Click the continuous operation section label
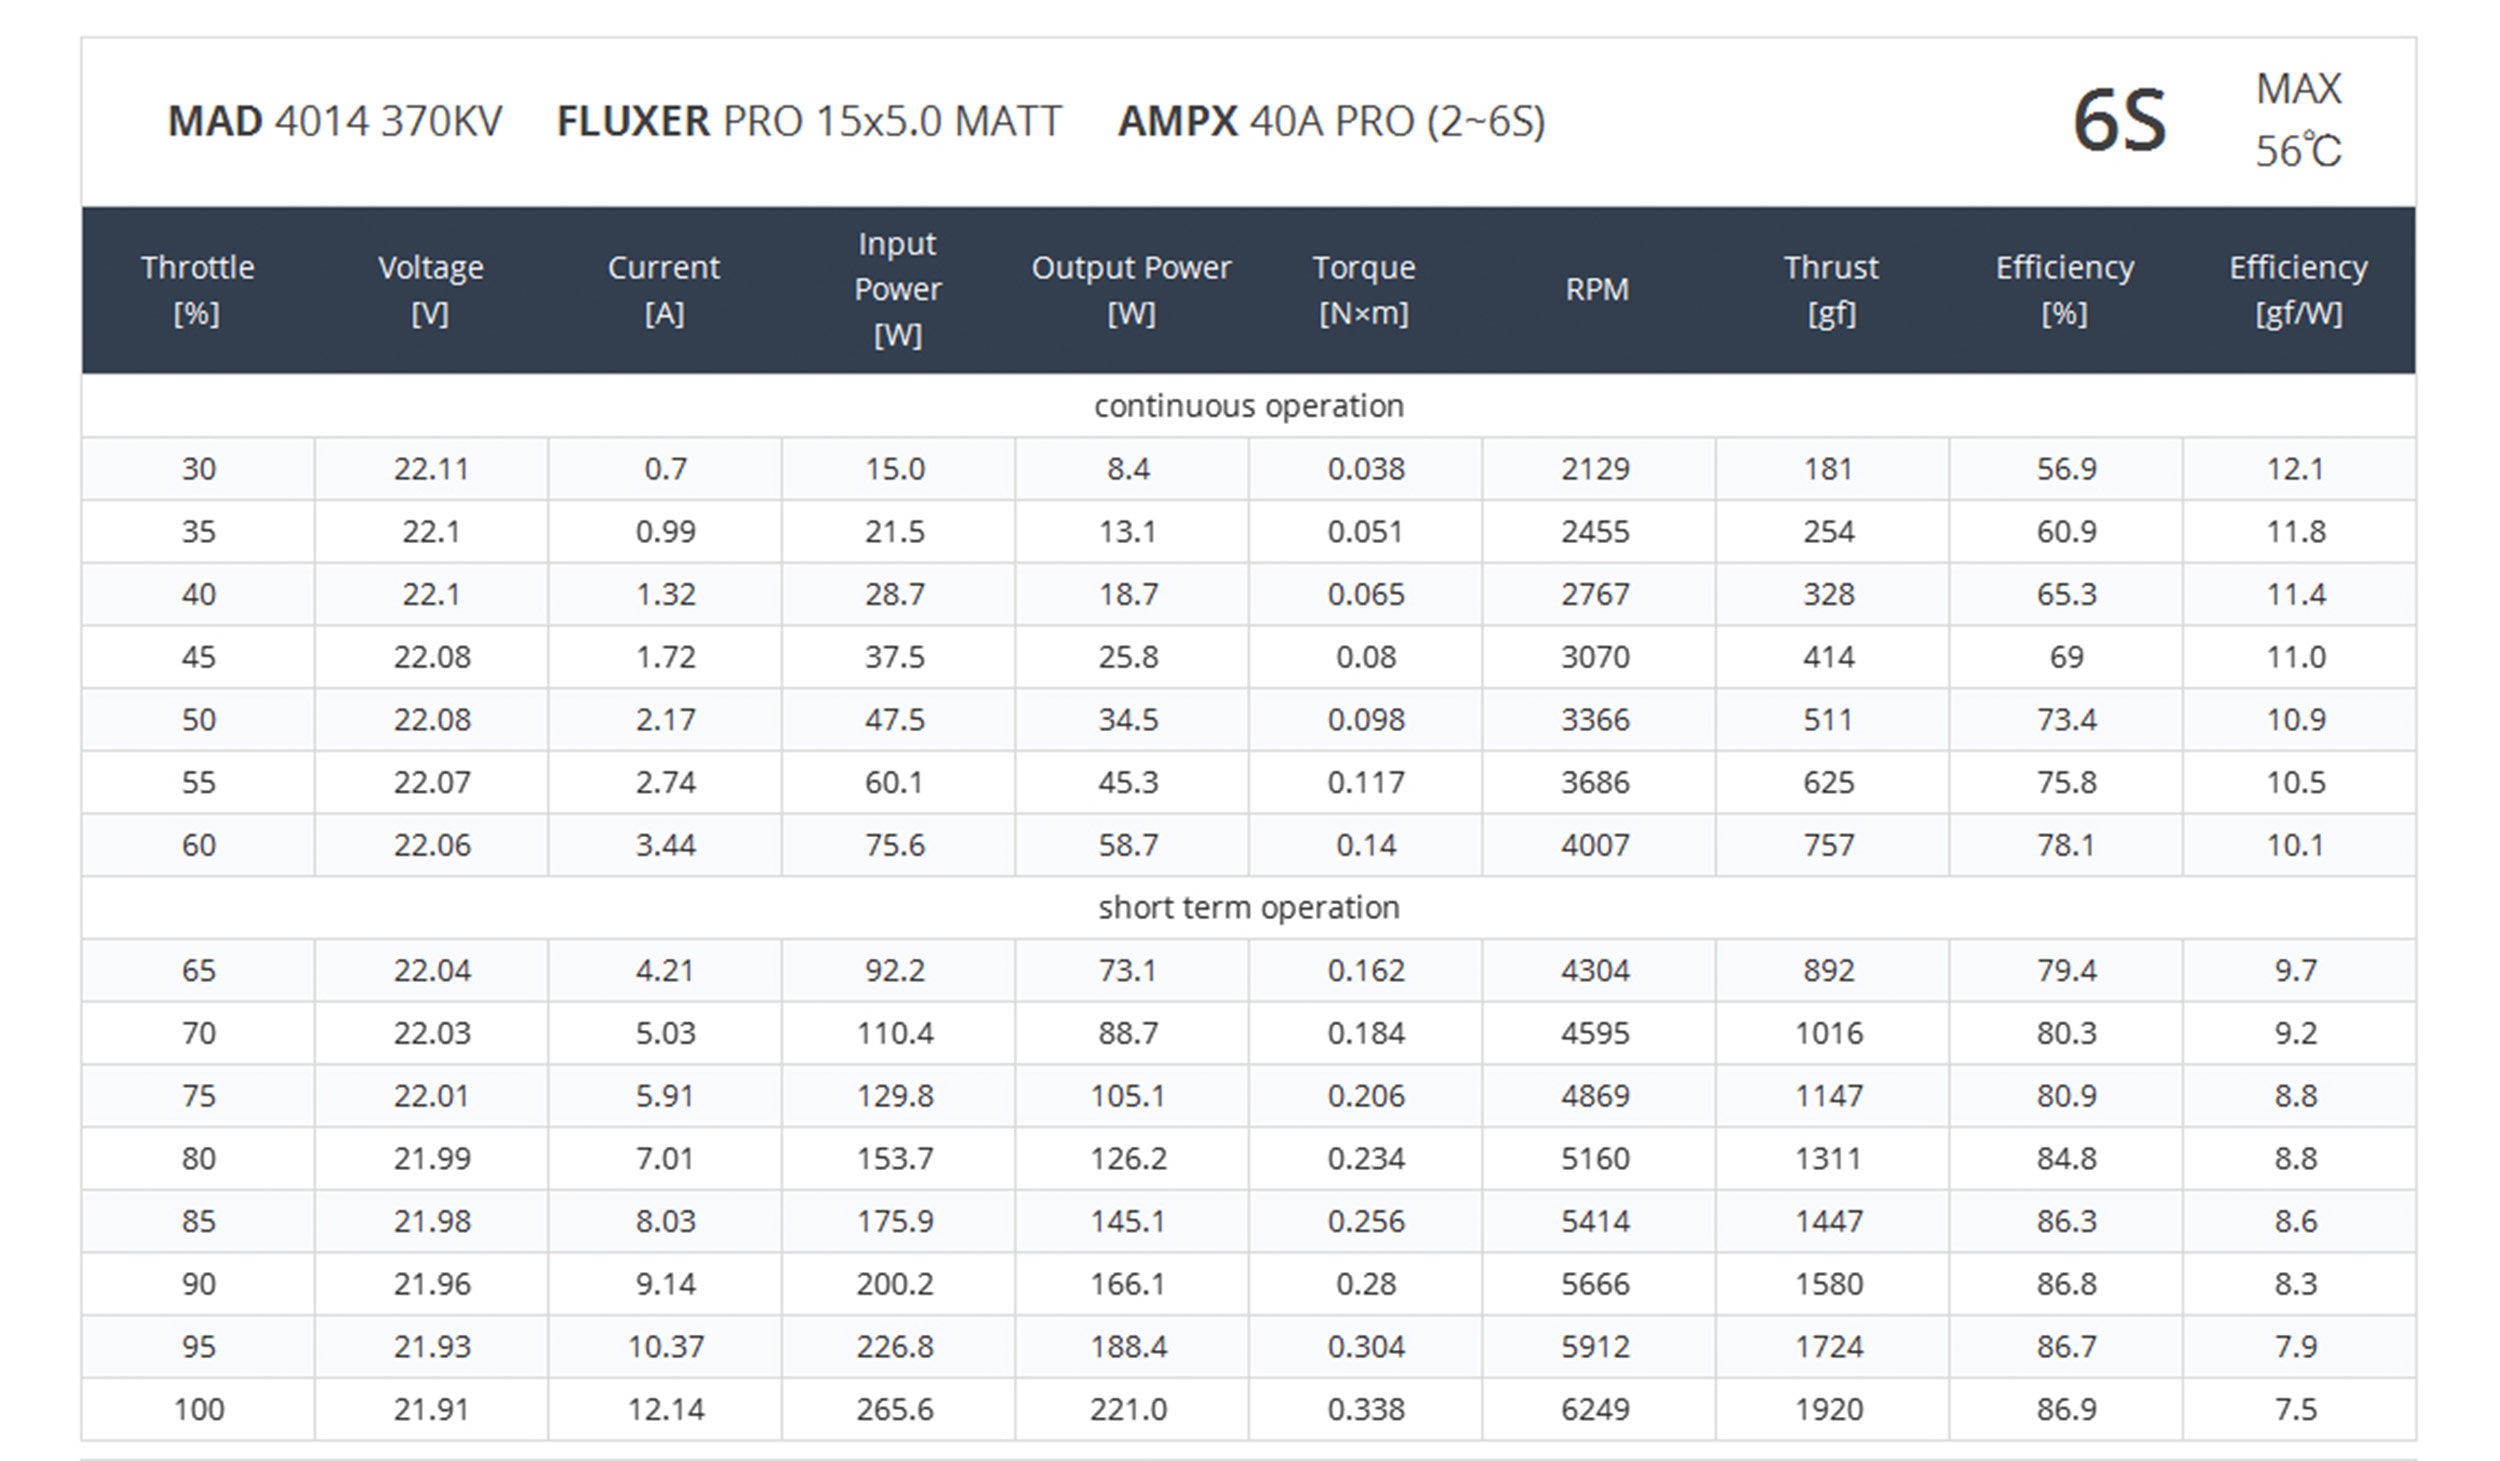2500x1461 pixels. tap(1249, 406)
